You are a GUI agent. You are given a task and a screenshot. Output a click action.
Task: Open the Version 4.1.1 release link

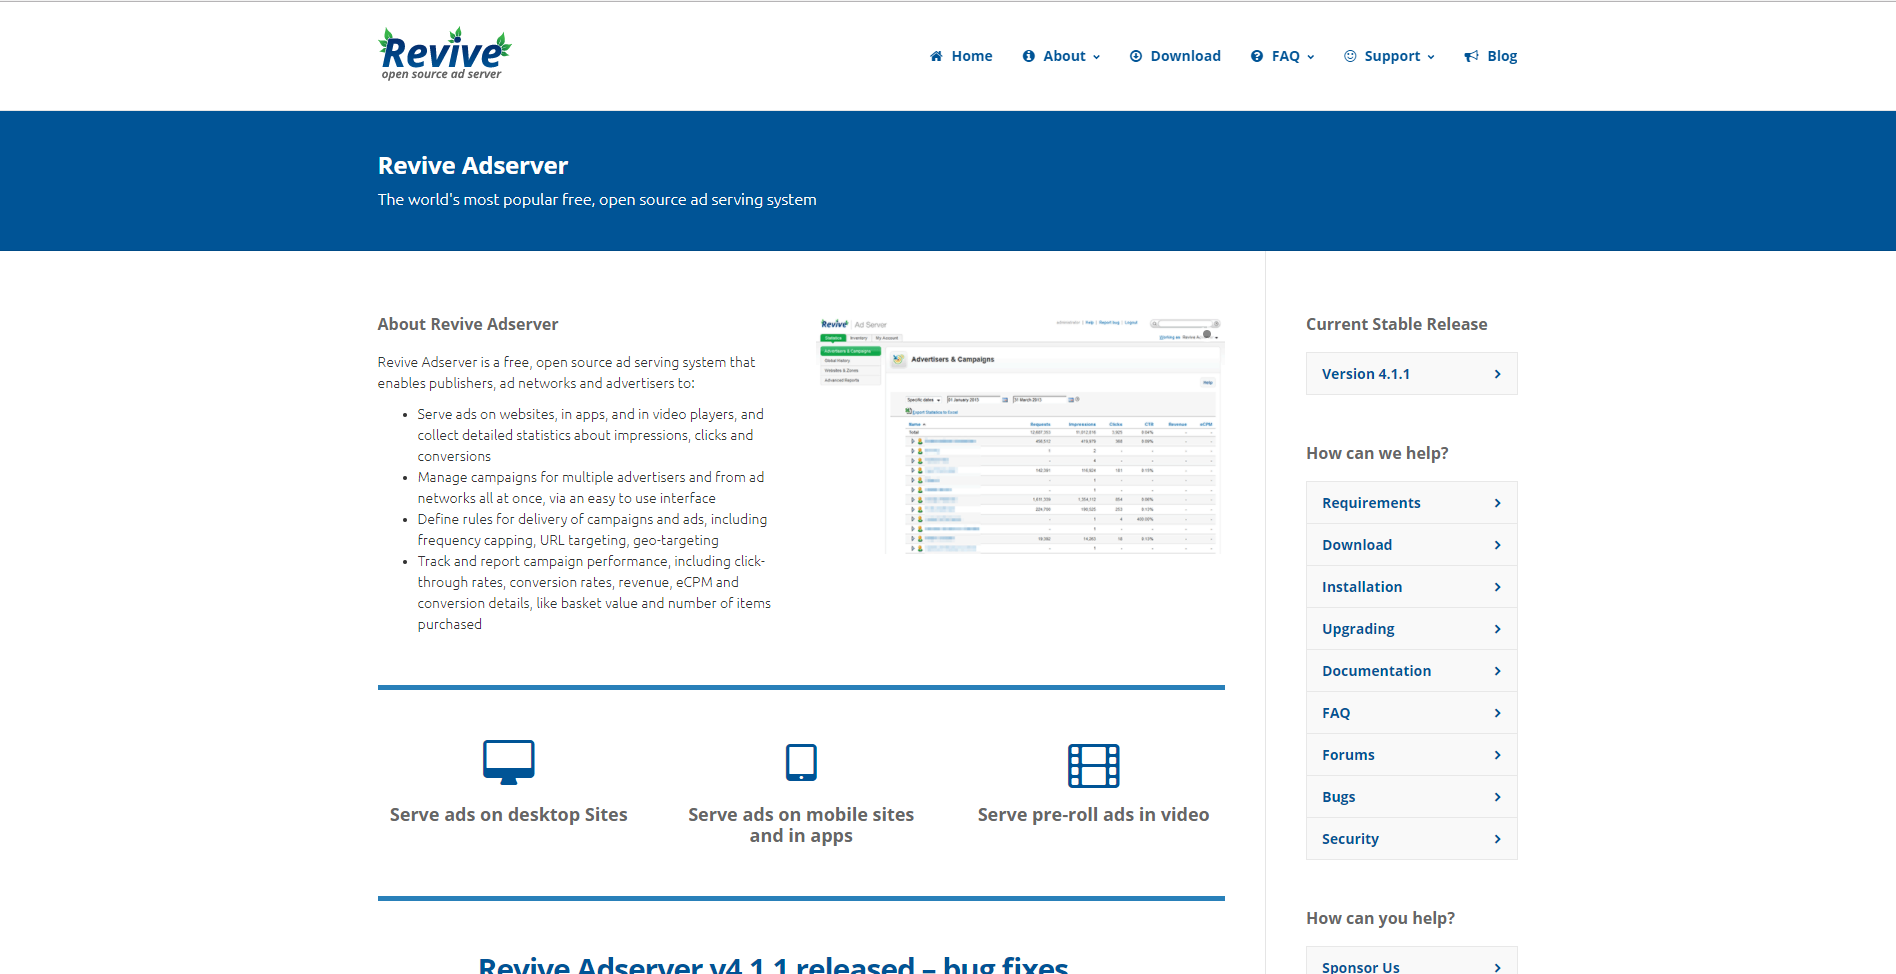(x=1411, y=374)
